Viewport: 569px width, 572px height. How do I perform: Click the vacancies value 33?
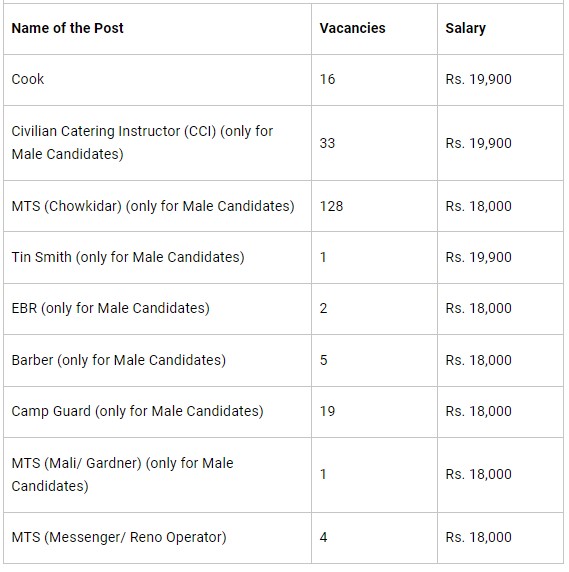click(327, 143)
